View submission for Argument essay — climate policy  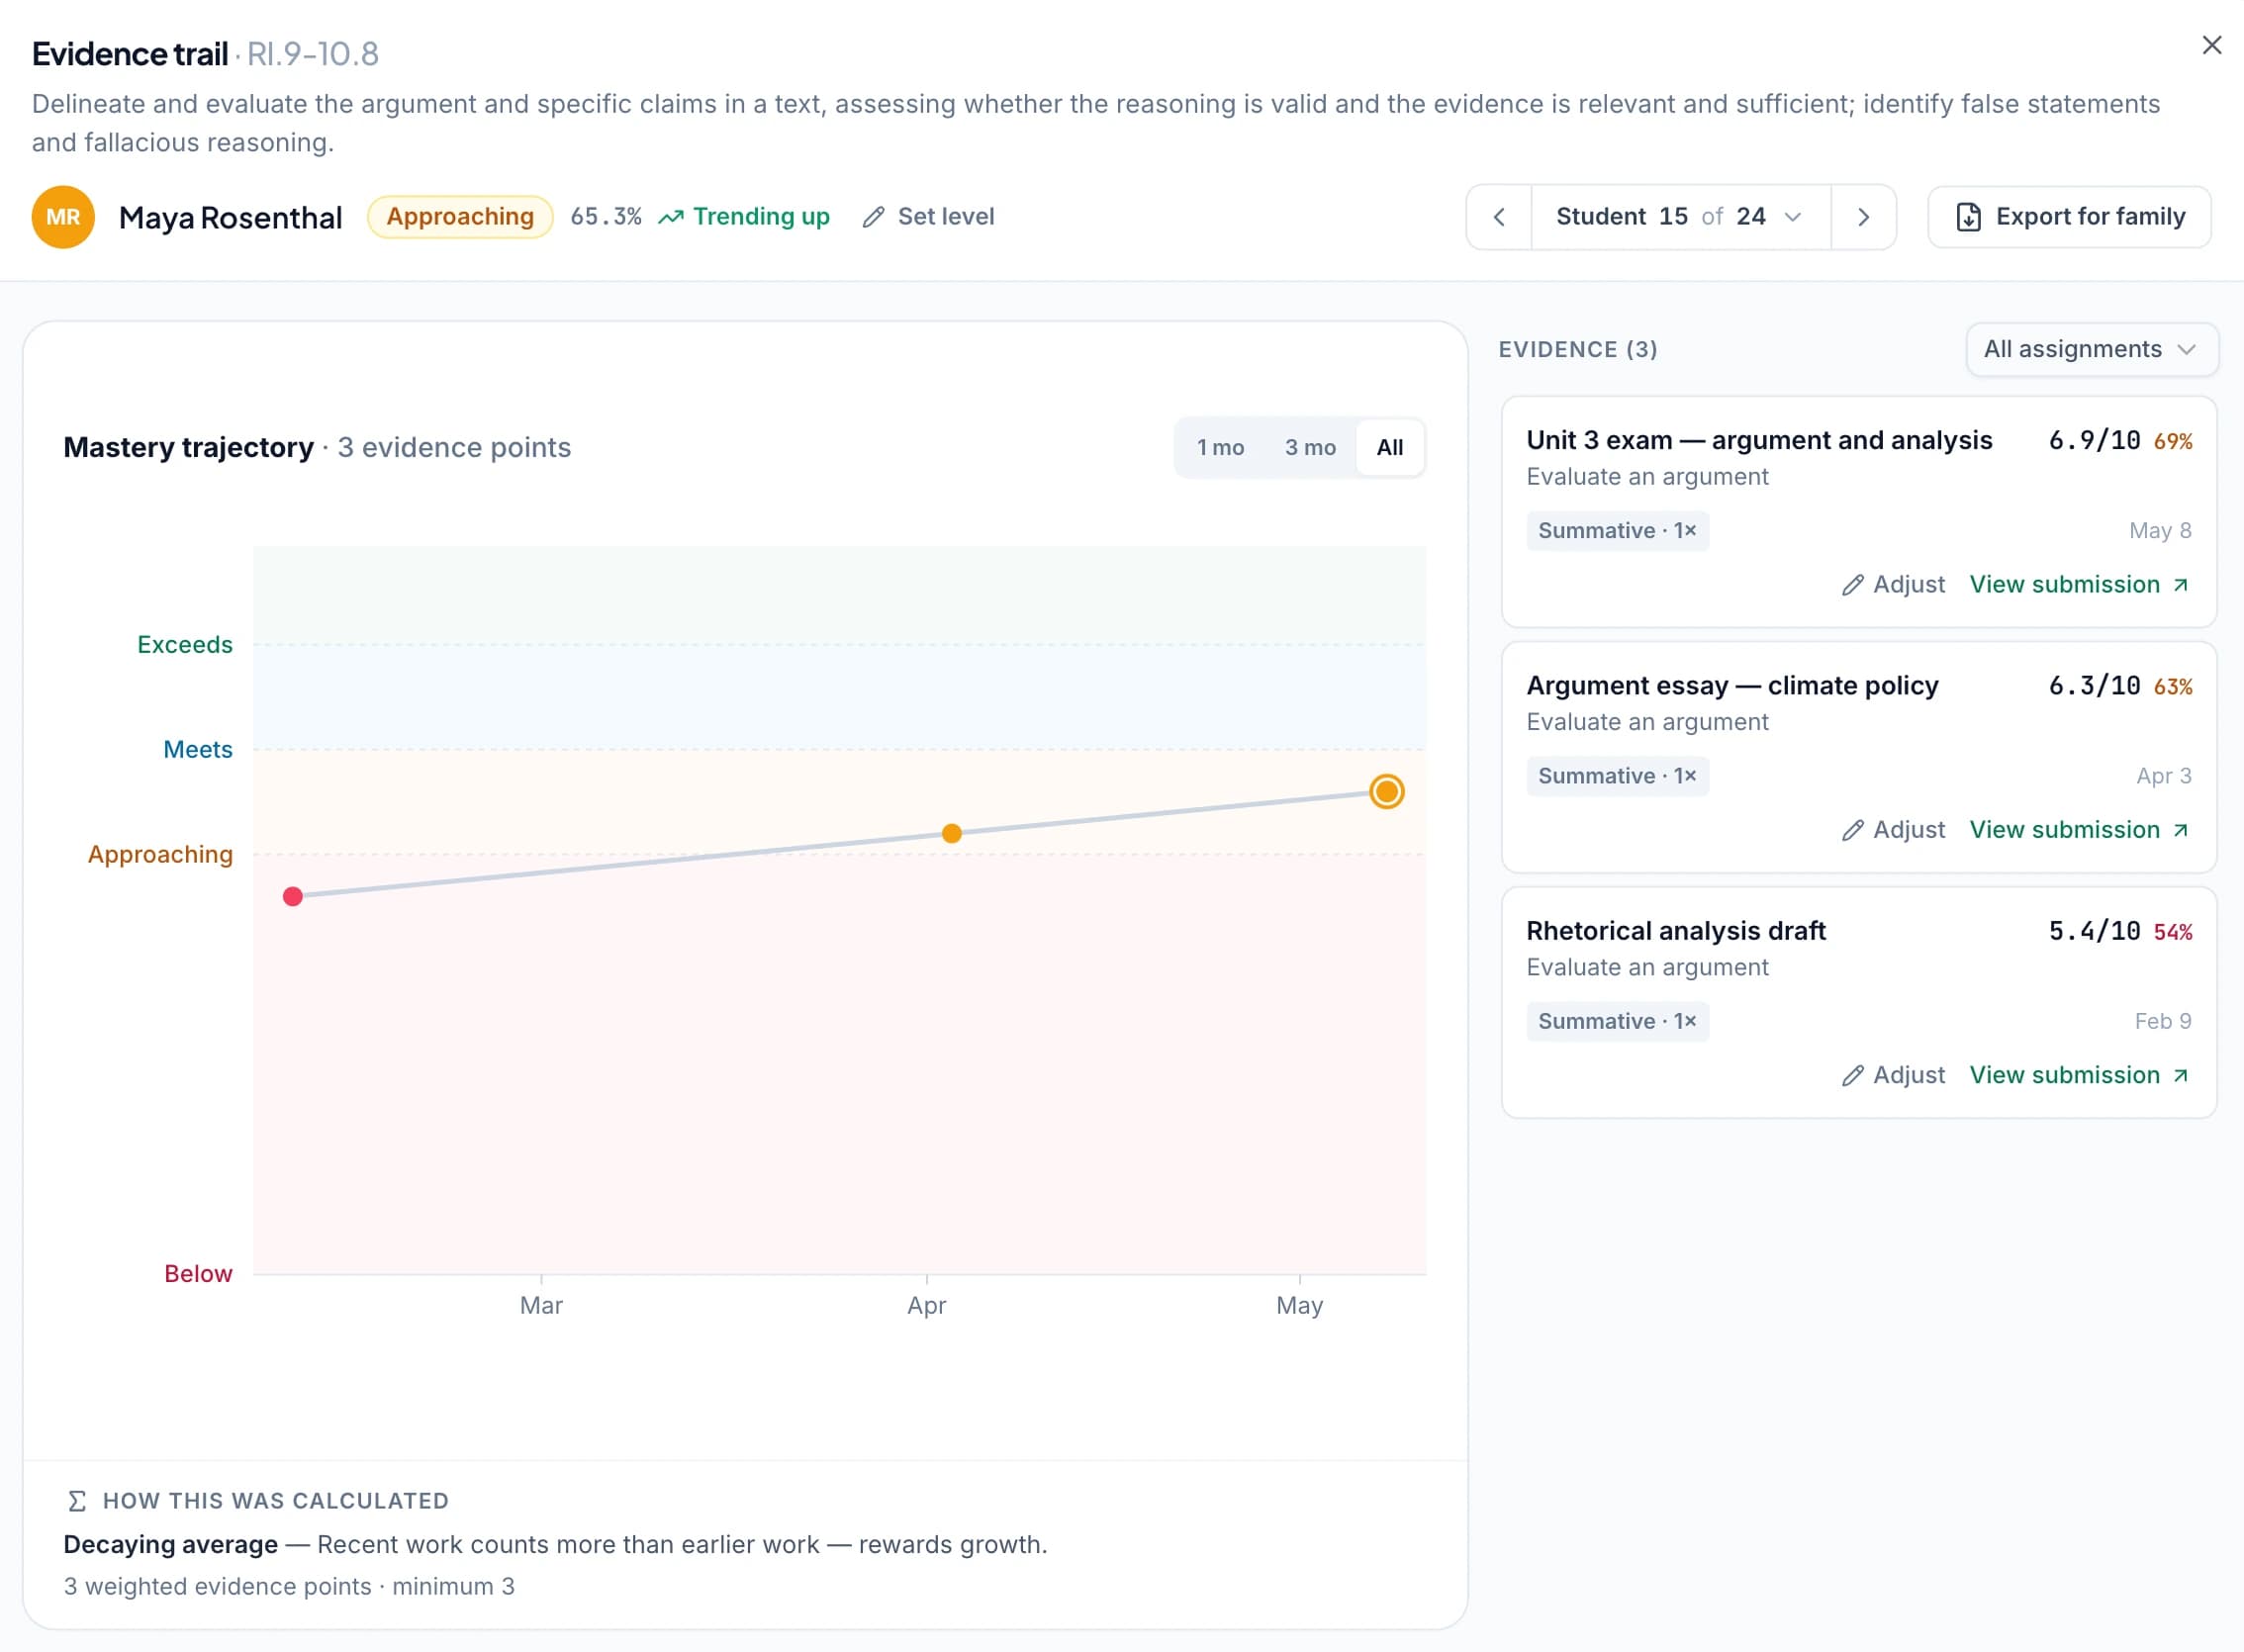(x=2079, y=830)
